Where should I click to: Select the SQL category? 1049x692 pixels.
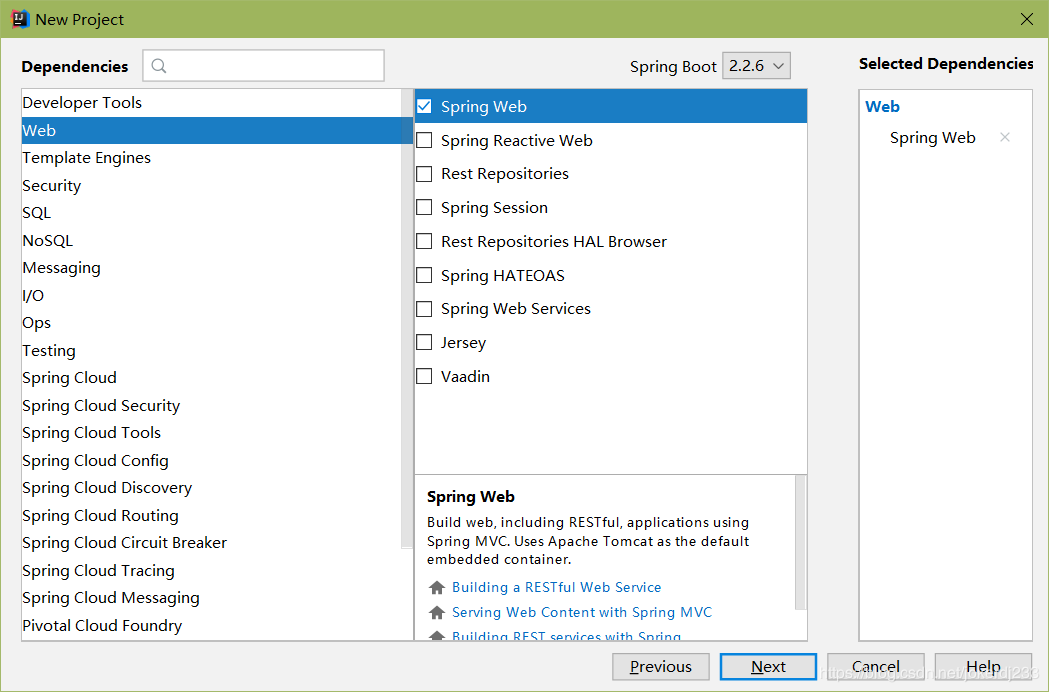pyautogui.click(x=211, y=213)
